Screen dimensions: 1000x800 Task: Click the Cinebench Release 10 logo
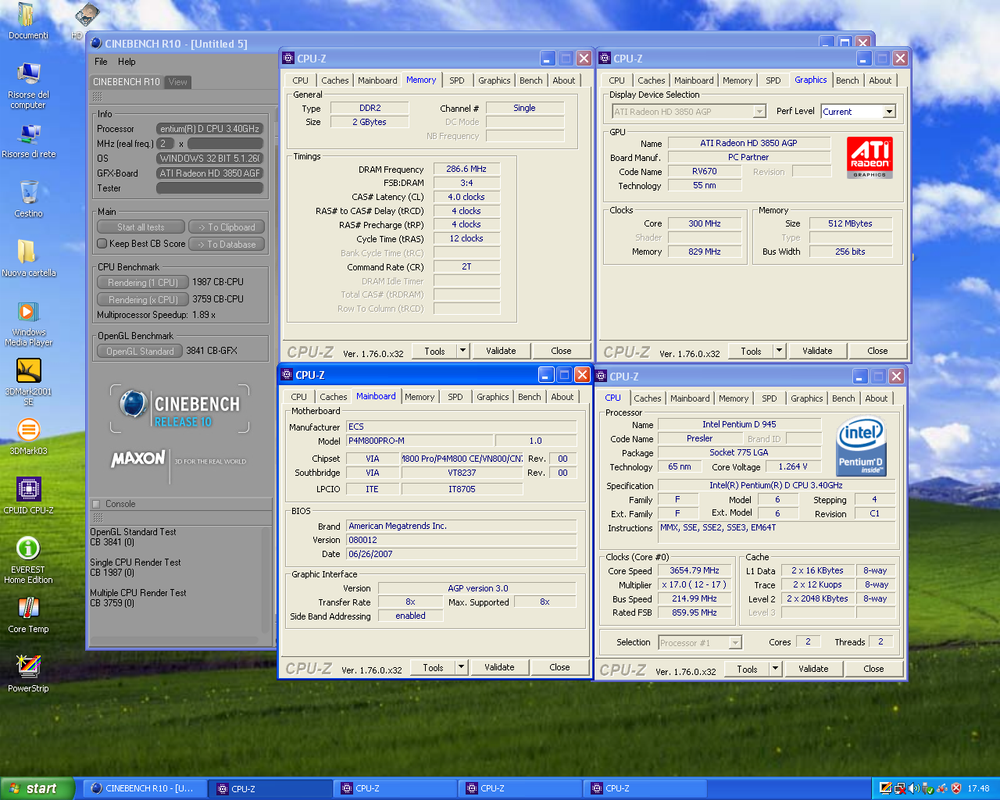pyautogui.click(x=180, y=408)
